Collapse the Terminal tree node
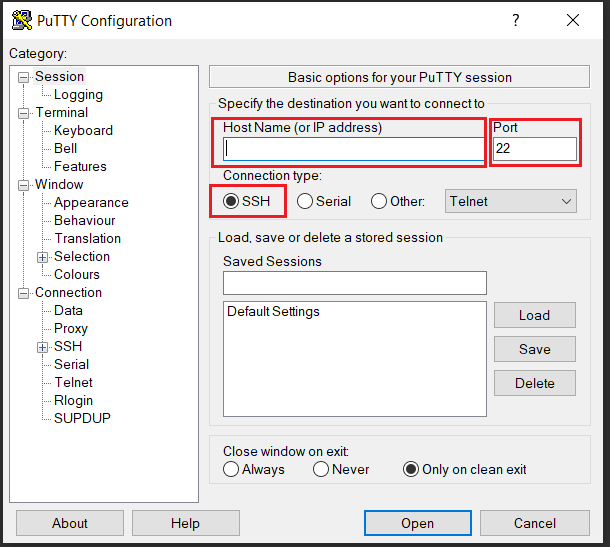This screenshot has width=610, height=547. [x=23, y=113]
